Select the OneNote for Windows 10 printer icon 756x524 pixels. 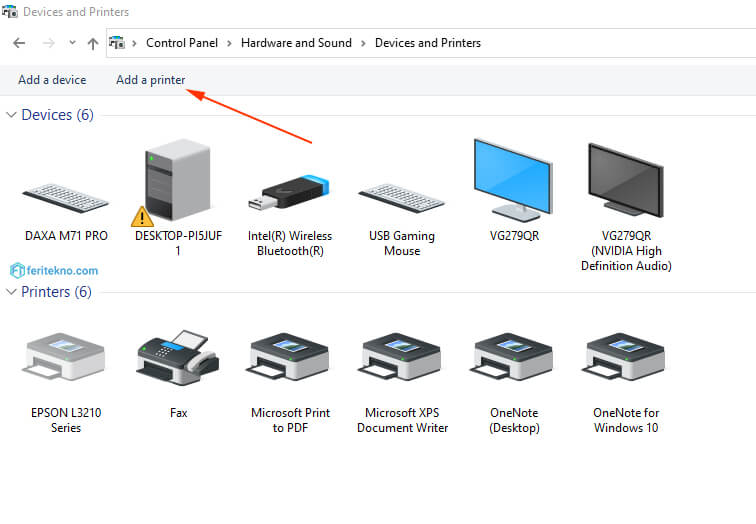pos(623,357)
